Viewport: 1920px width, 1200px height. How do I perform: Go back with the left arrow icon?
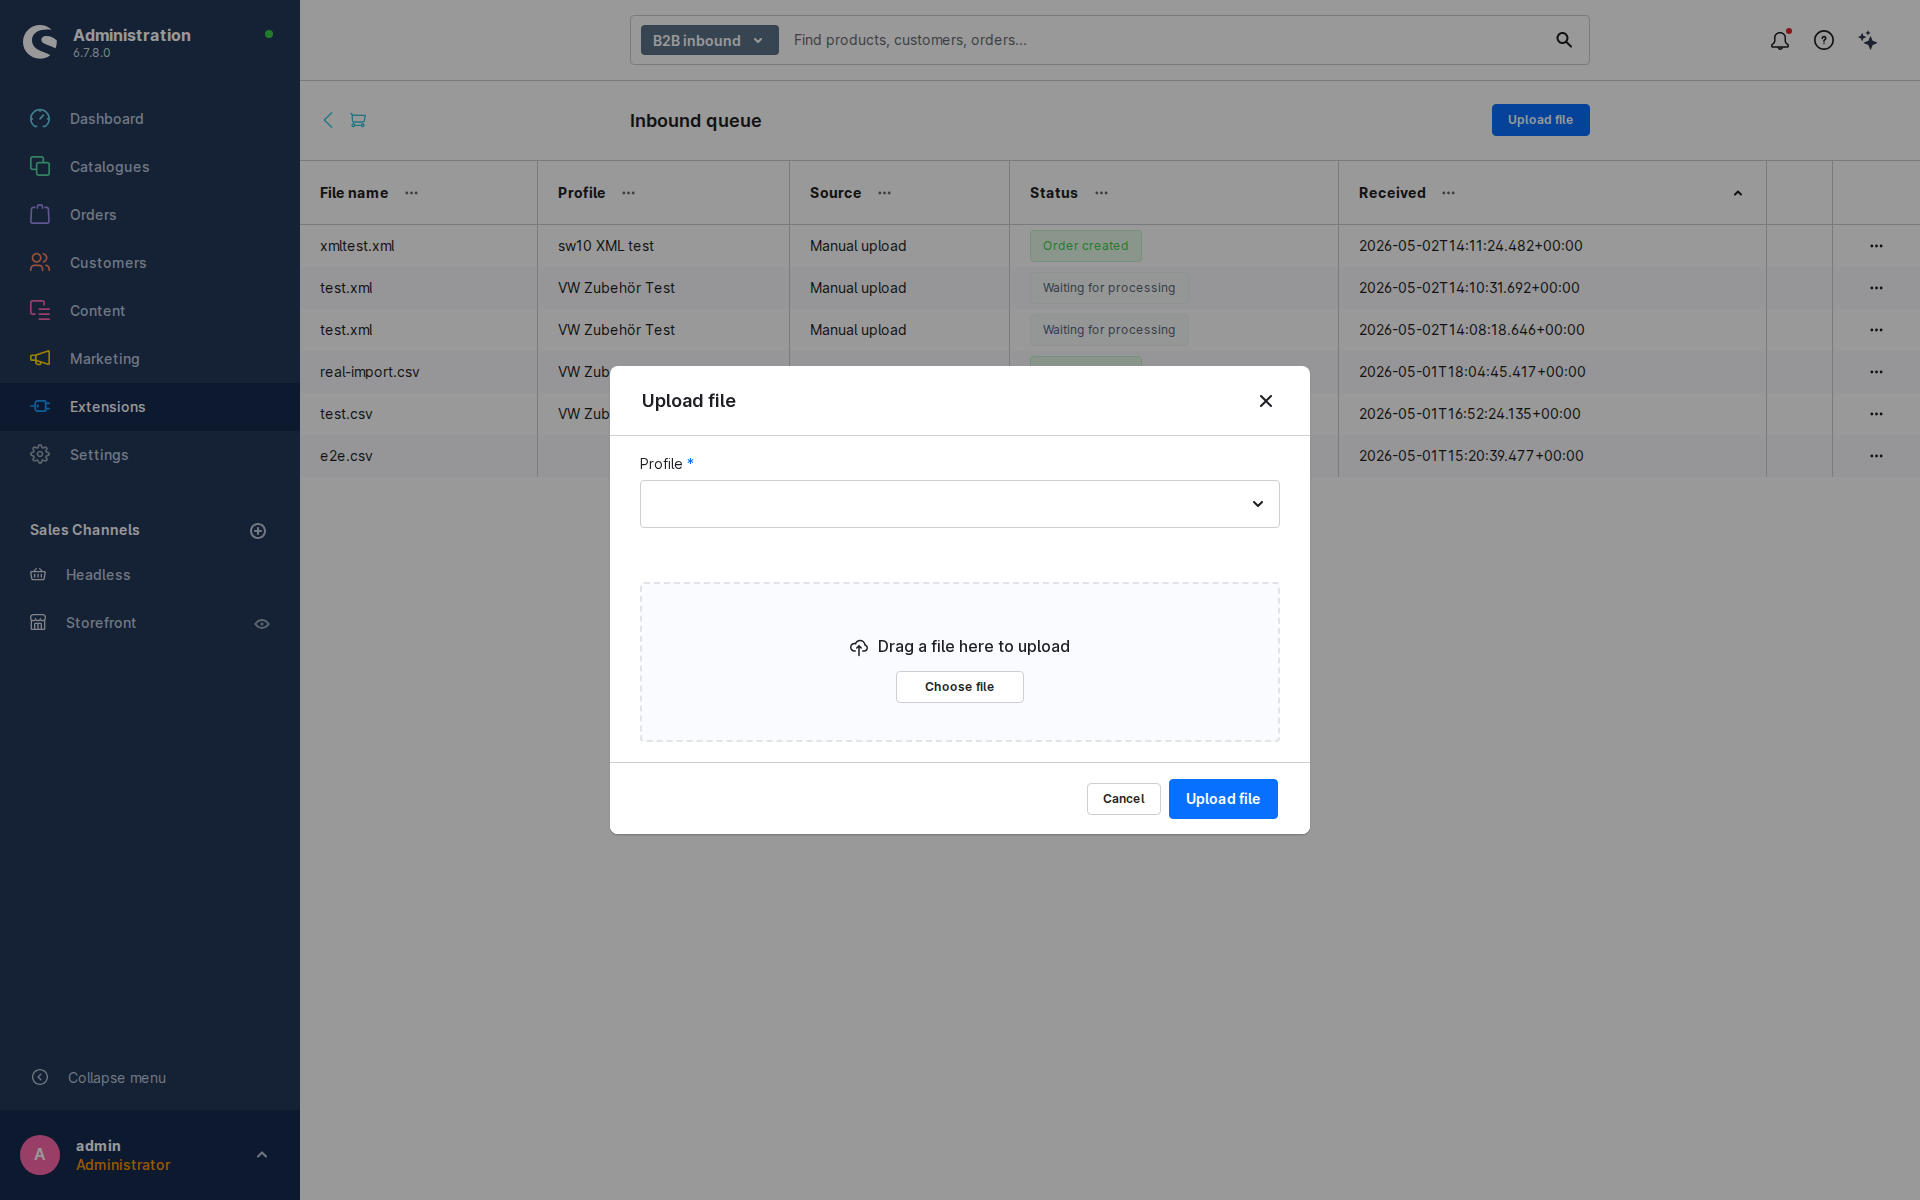coord(328,120)
